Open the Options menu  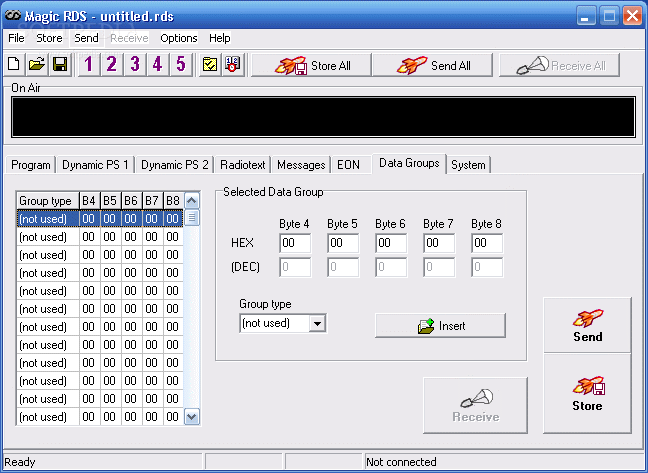179,38
